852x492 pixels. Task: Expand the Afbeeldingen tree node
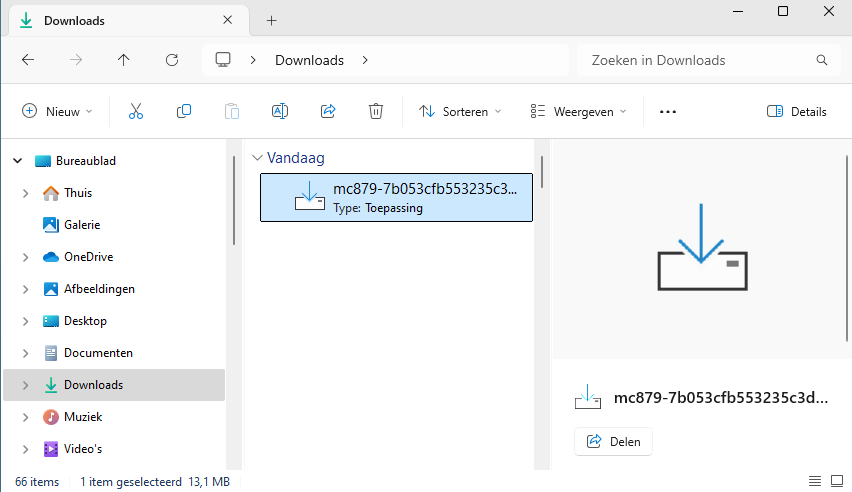pos(25,289)
